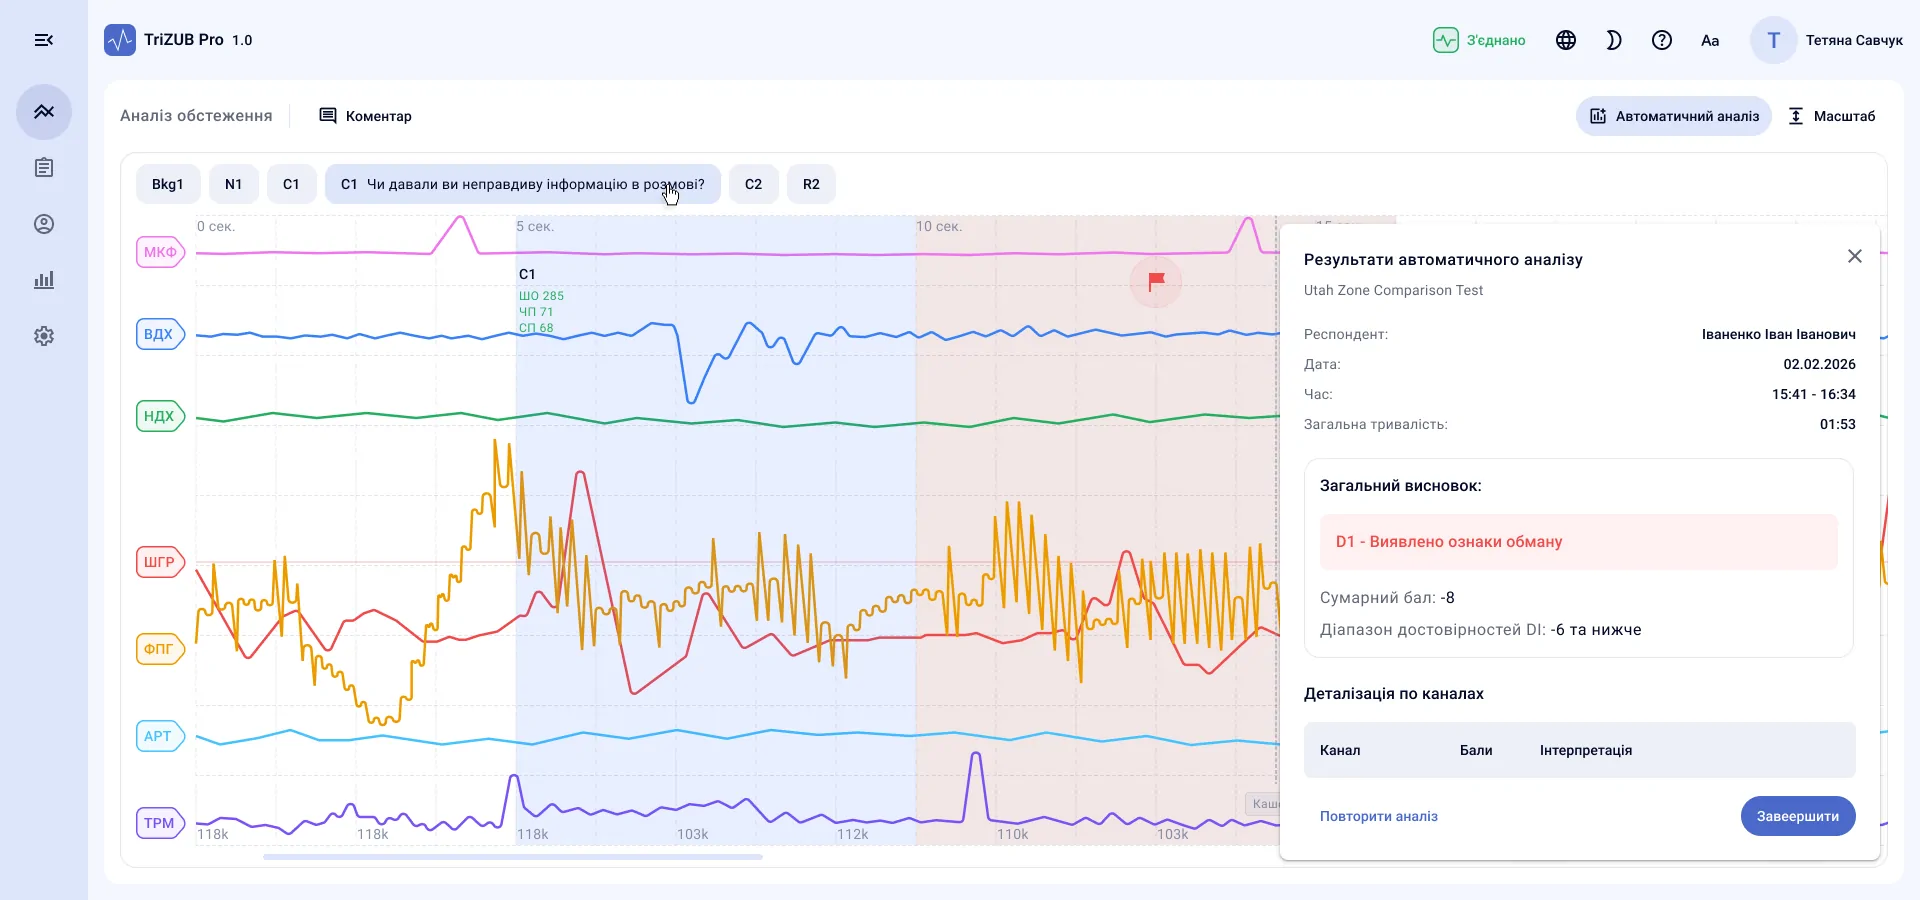The image size is (1920, 900).
Task: Open the clipboard reports sidebar icon
Action: point(44,168)
